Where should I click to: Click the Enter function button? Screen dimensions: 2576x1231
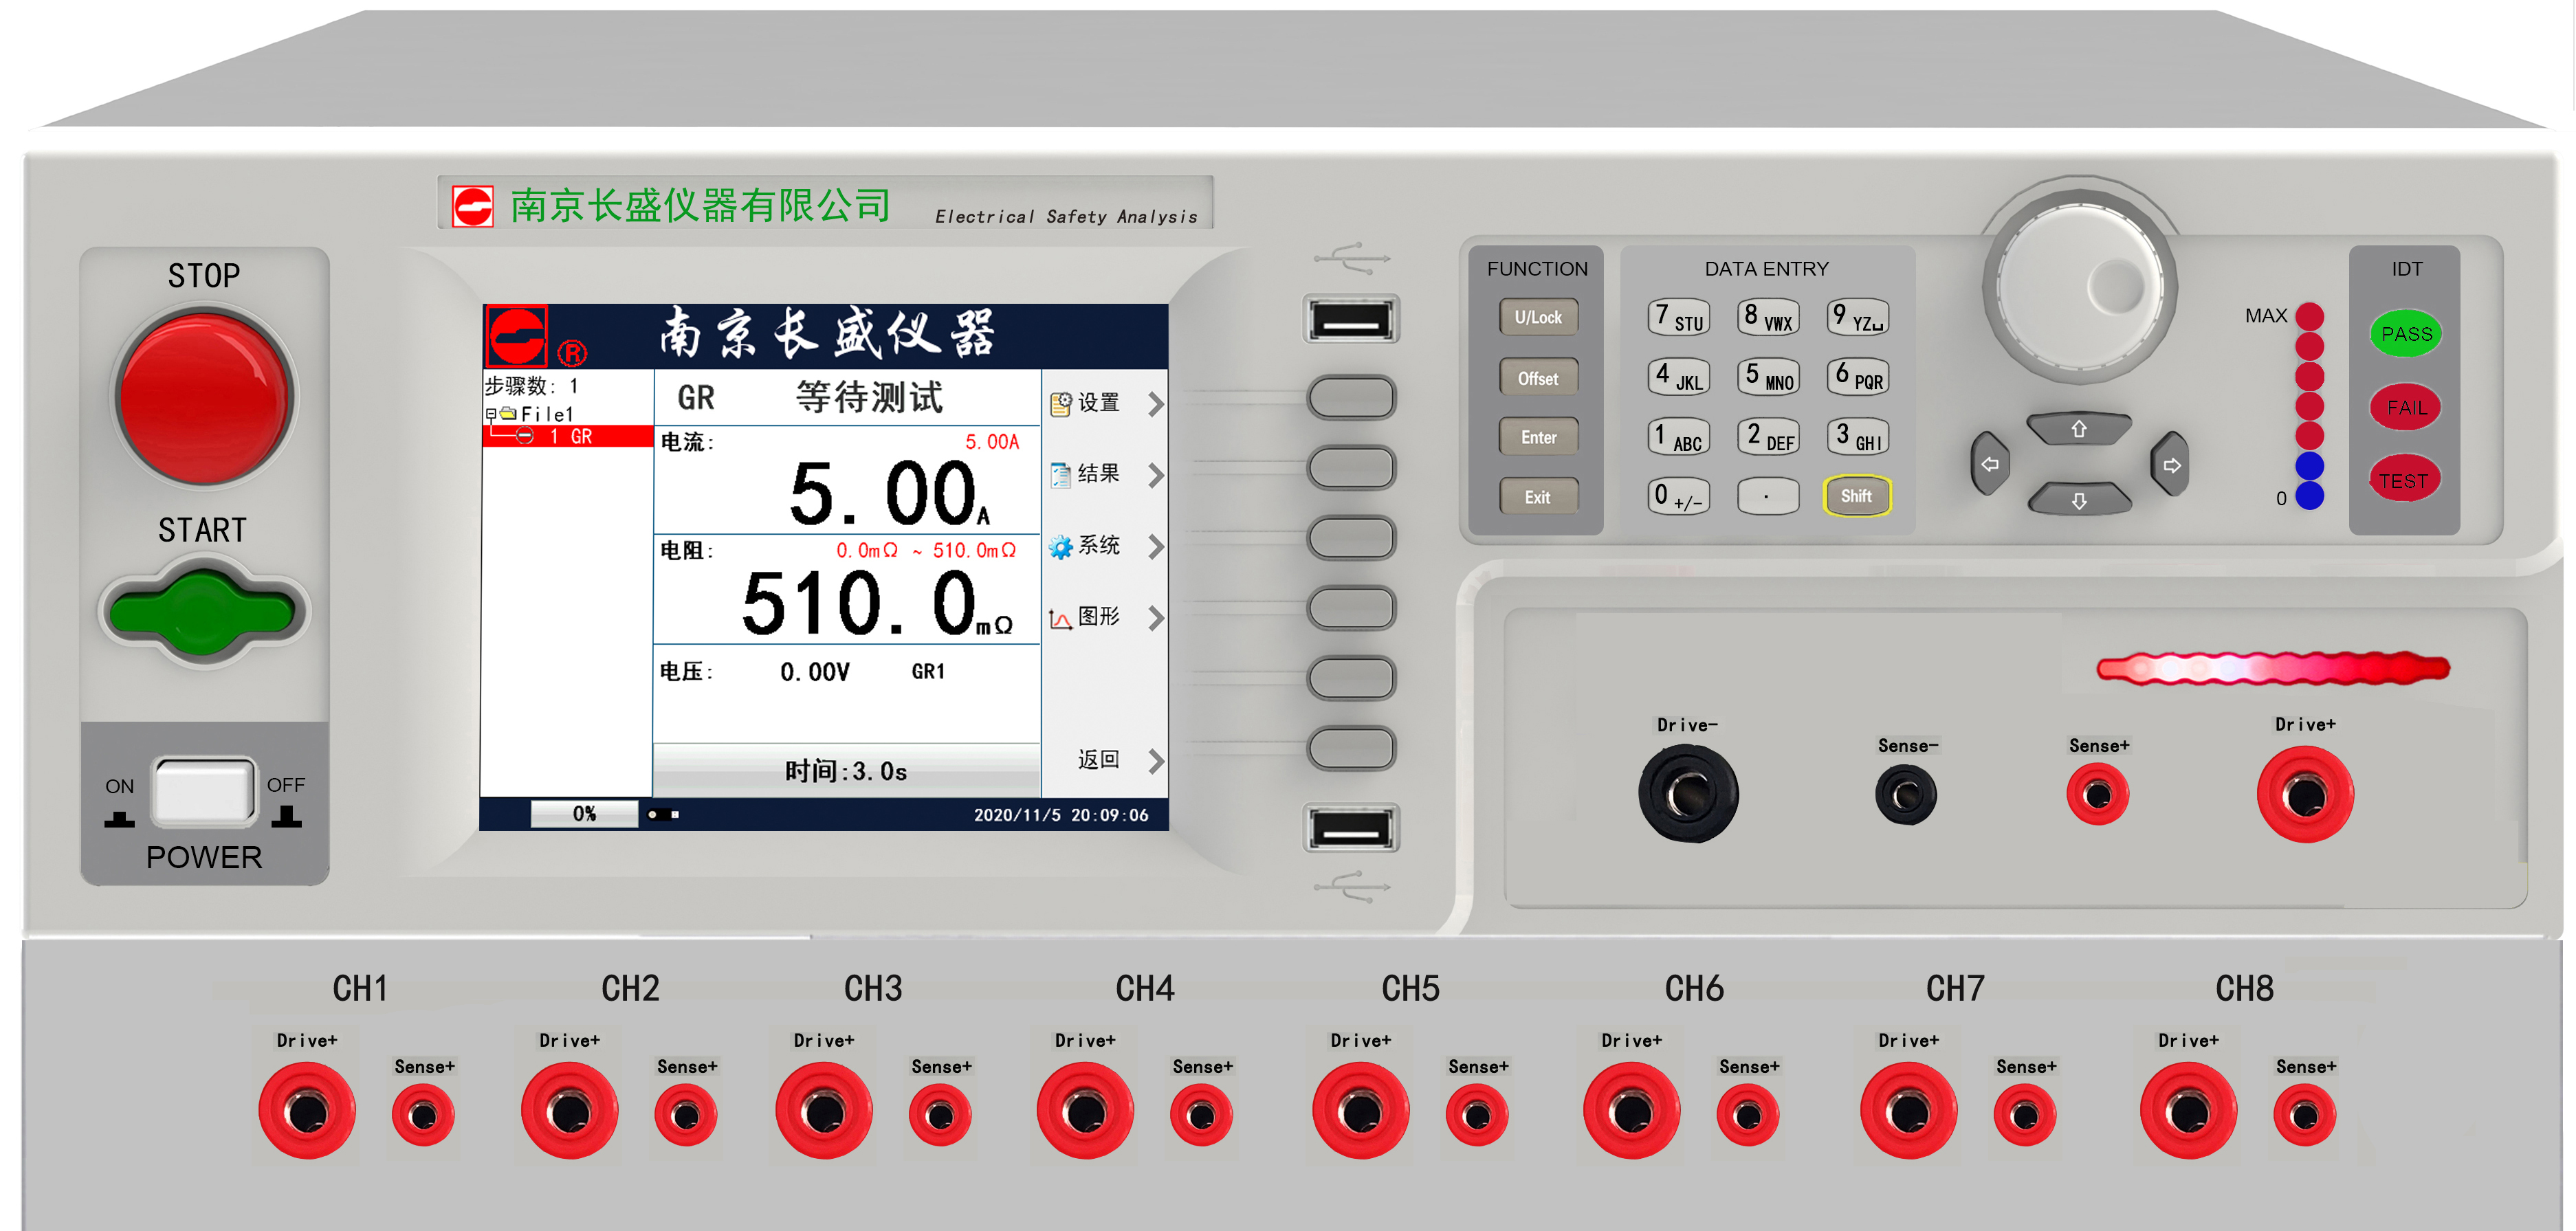click(x=1538, y=437)
